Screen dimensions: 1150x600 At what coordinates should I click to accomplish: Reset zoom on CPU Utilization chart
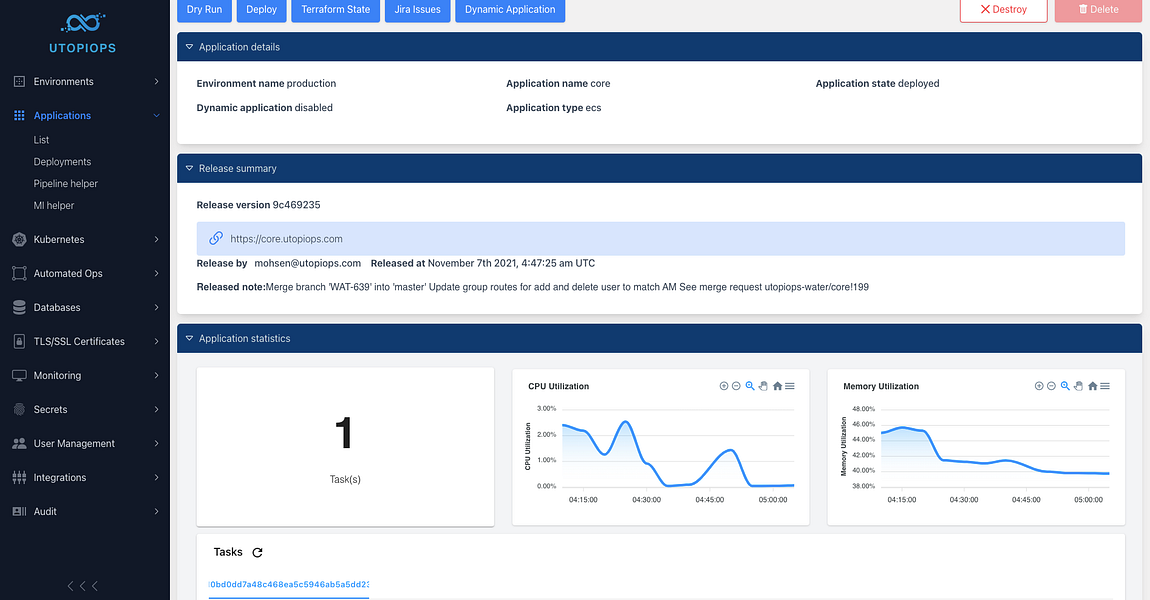pos(777,386)
